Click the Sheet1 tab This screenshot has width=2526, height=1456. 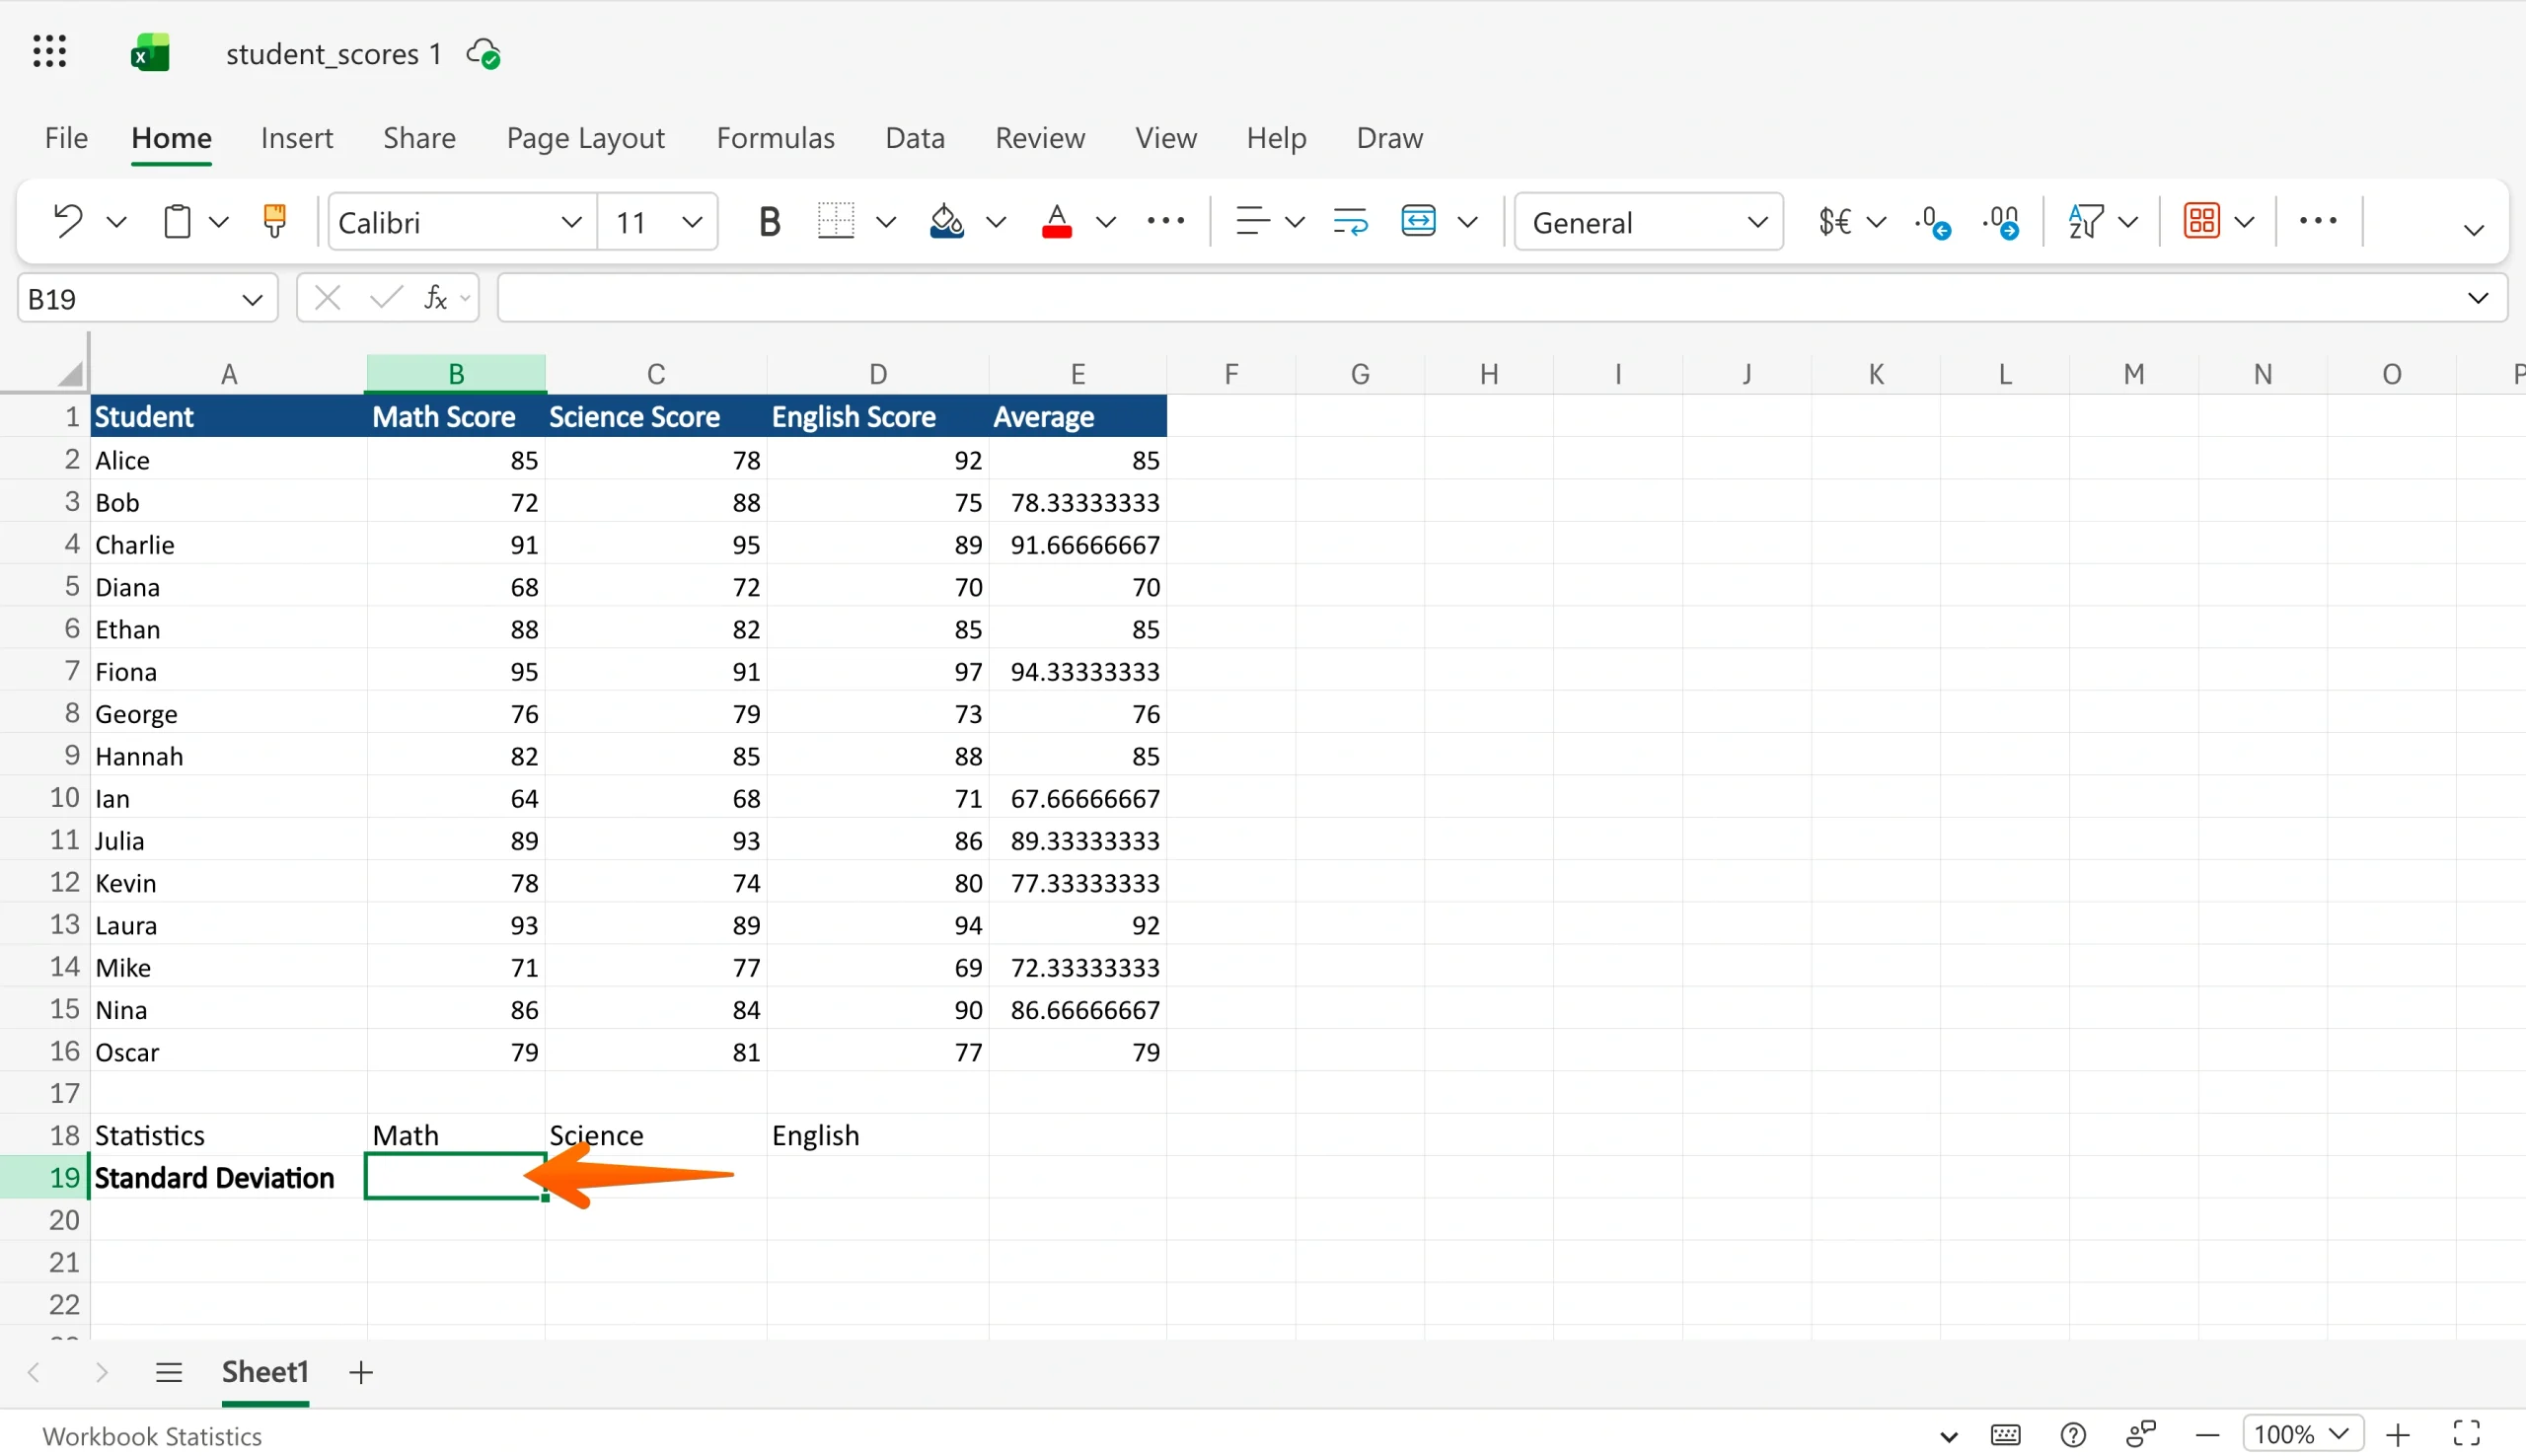click(265, 1372)
